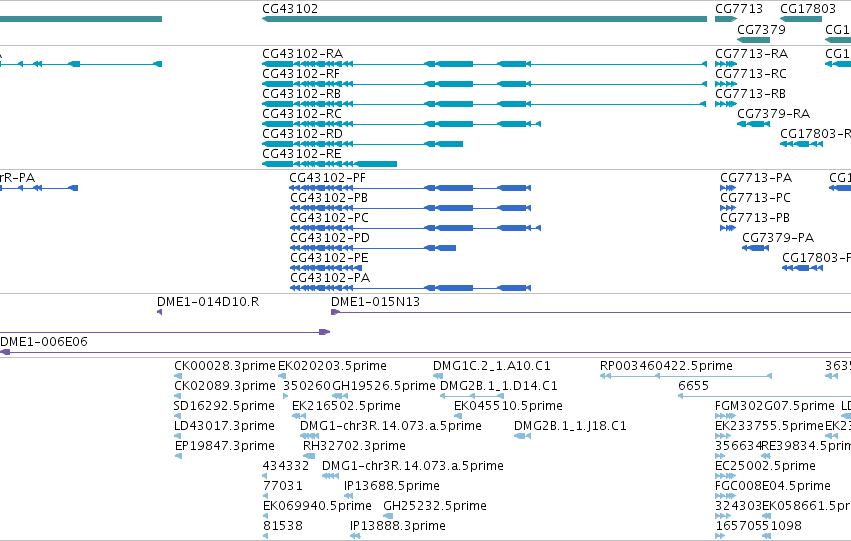This screenshot has height=541, width=851.
Task: Select transcript CG43102-RF
Action: (301, 74)
